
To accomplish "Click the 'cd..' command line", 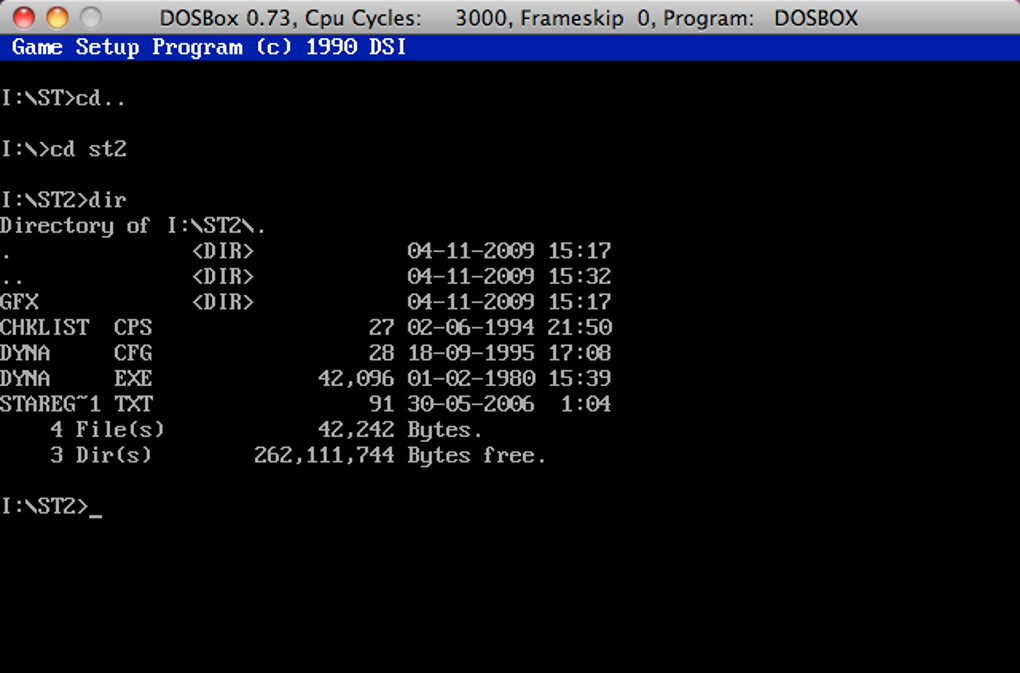I will click(x=63, y=98).
